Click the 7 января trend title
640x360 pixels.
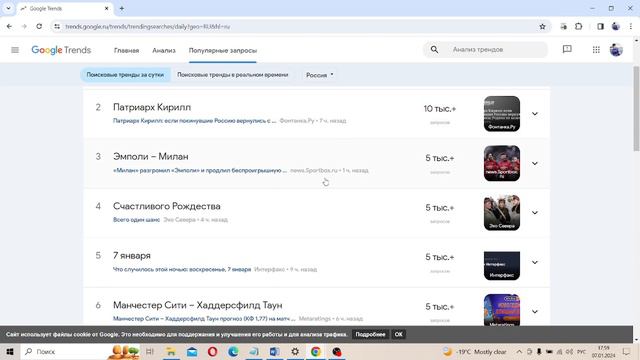132,256
